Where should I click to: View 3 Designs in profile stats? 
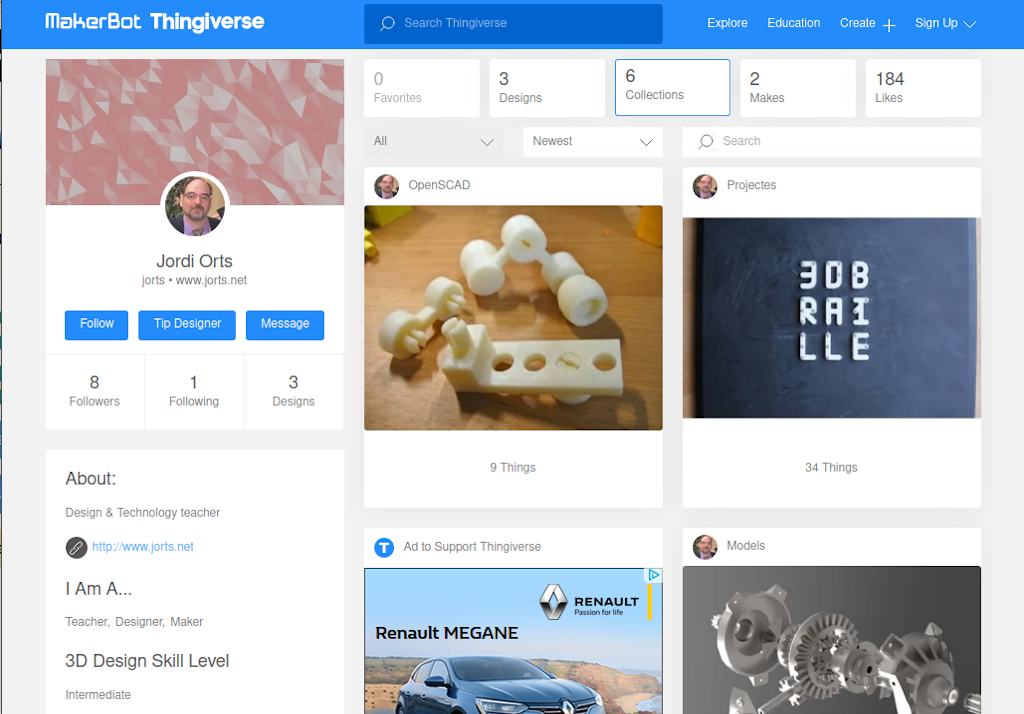click(294, 391)
